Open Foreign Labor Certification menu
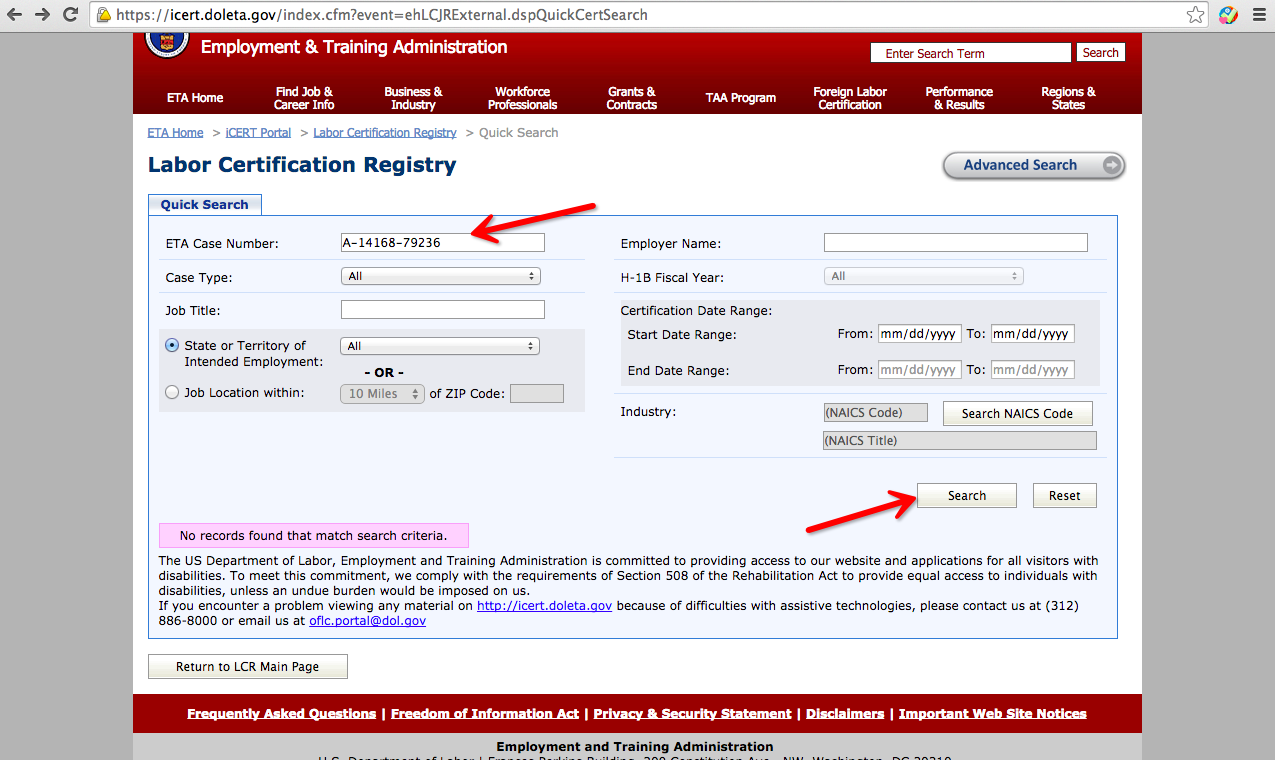The height and width of the screenshot is (760, 1275). coord(850,98)
